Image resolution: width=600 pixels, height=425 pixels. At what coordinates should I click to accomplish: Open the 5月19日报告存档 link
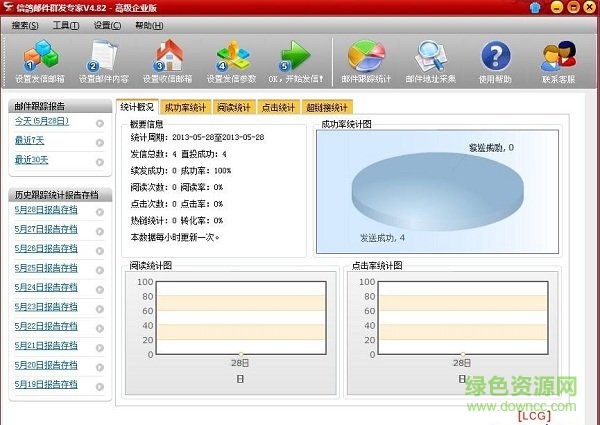pos(46,384)
